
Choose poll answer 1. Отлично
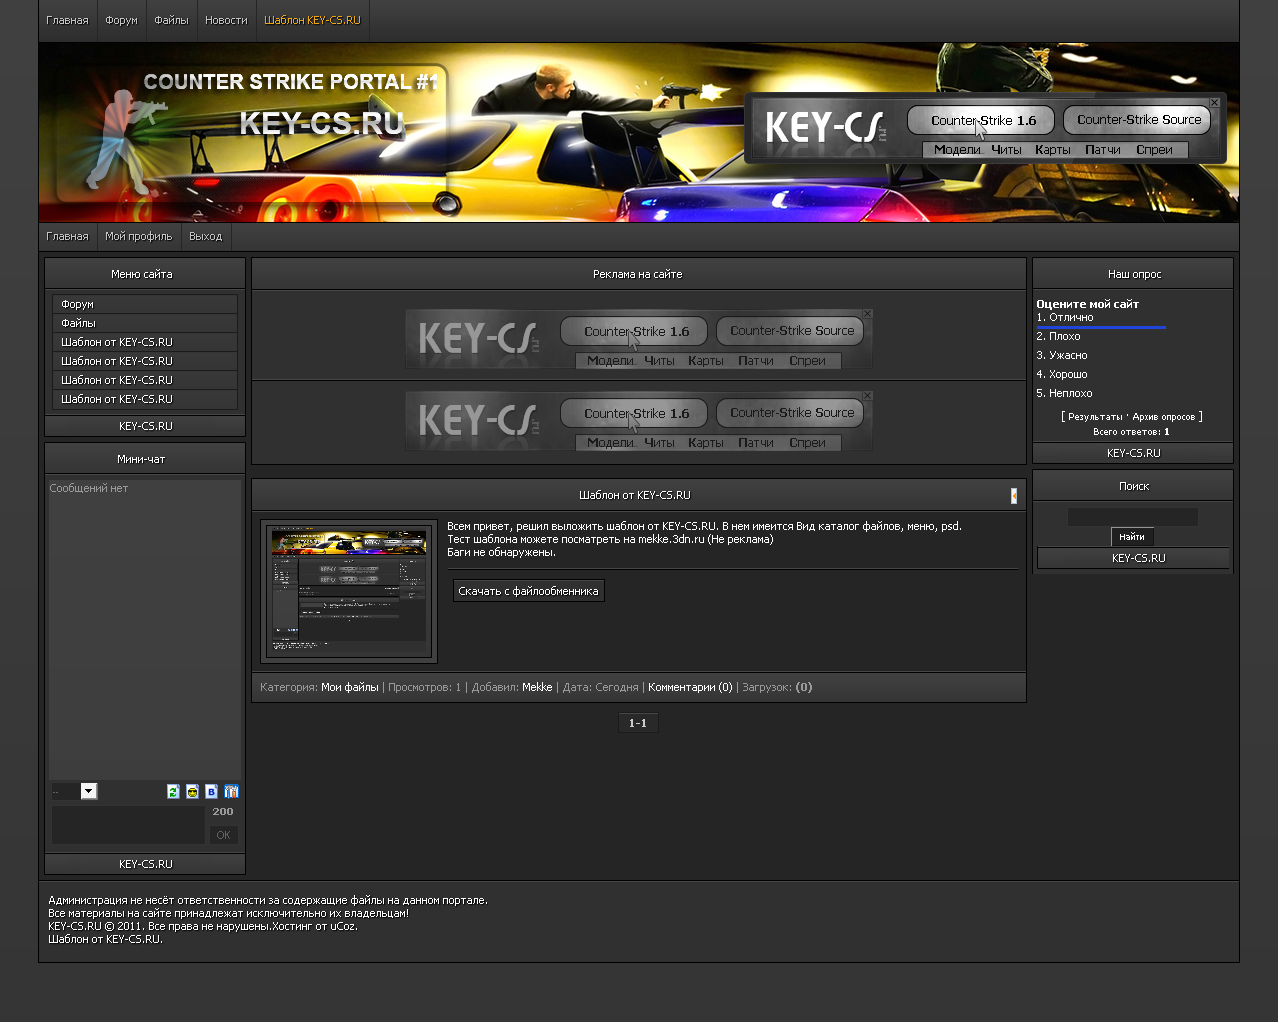pyautogui.click(x=1065, y=318)
